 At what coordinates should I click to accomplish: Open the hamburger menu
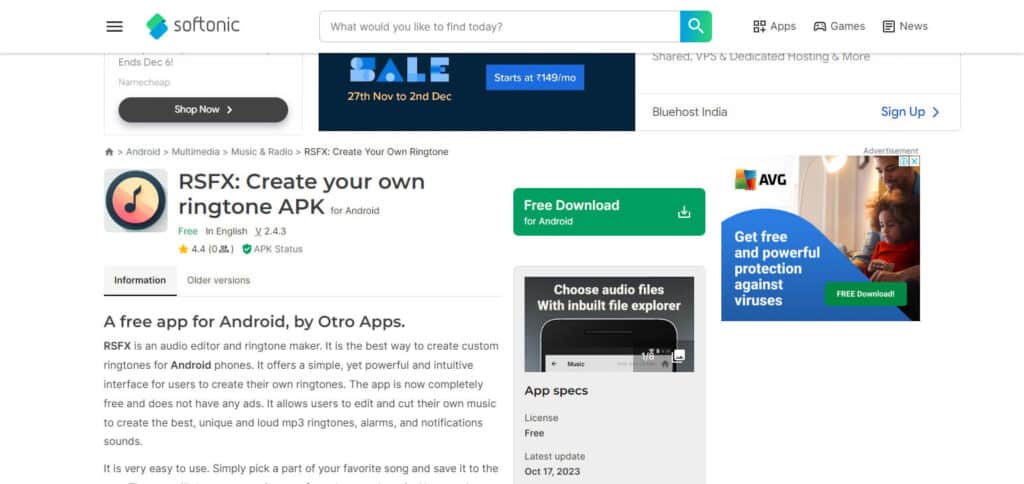tap(114, 26)
